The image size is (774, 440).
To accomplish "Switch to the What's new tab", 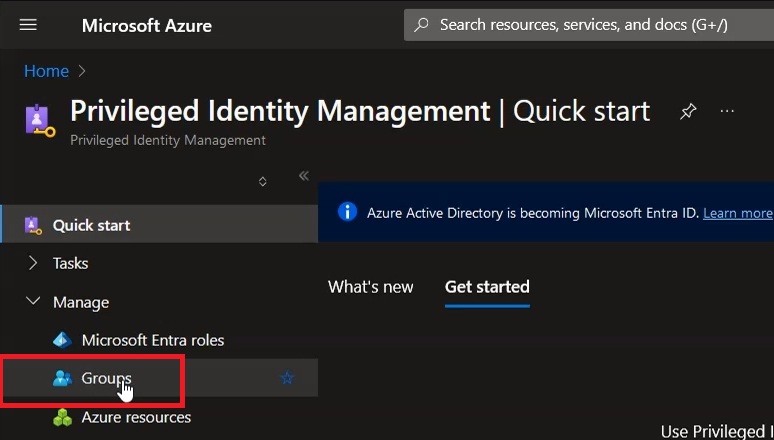I will 371,287.
